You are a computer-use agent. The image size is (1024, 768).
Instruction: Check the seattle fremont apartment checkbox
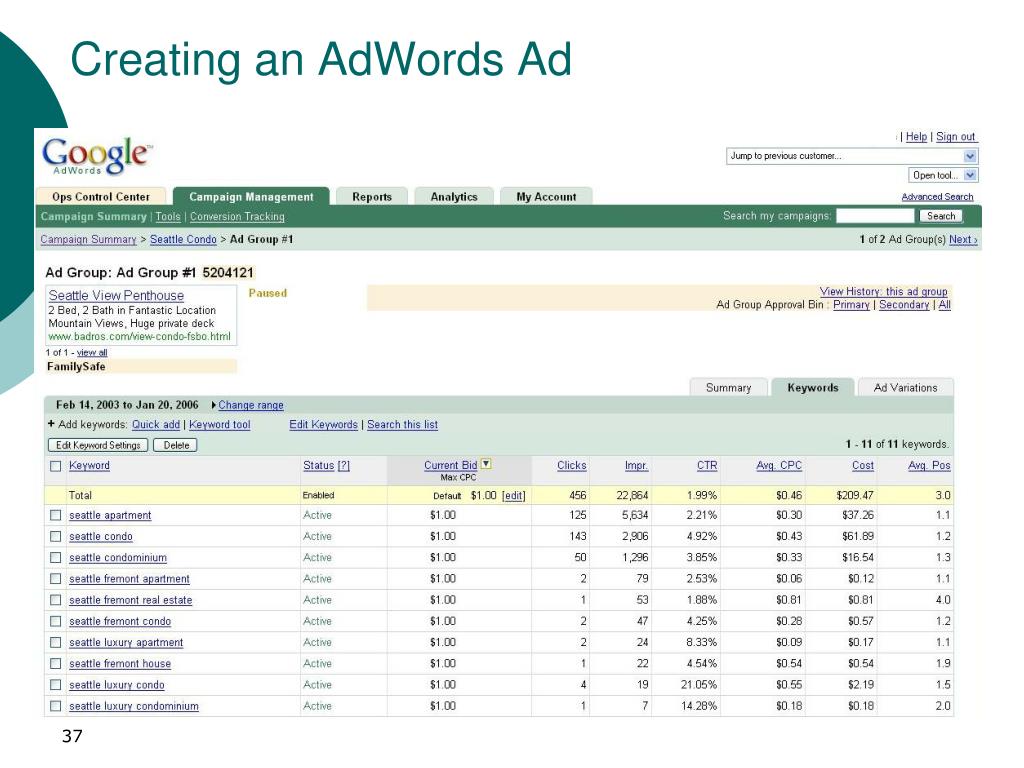56,579
